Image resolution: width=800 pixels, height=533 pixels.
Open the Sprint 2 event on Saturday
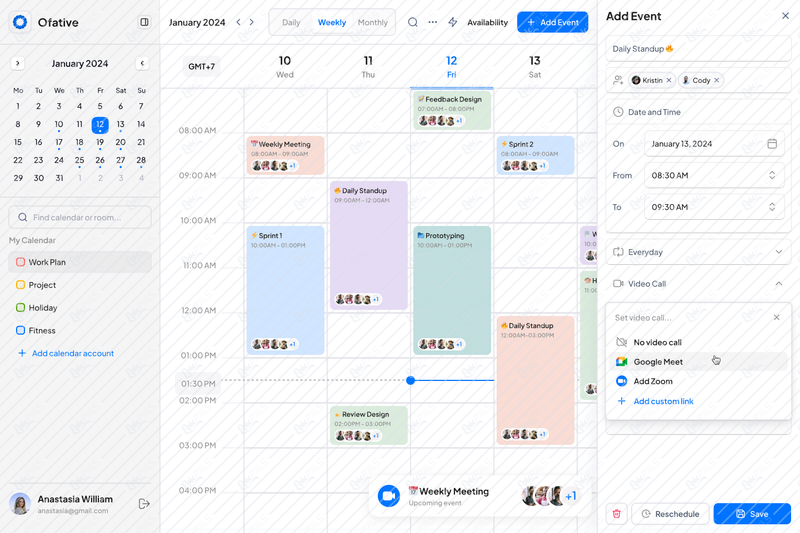click(x=535, y=155)
